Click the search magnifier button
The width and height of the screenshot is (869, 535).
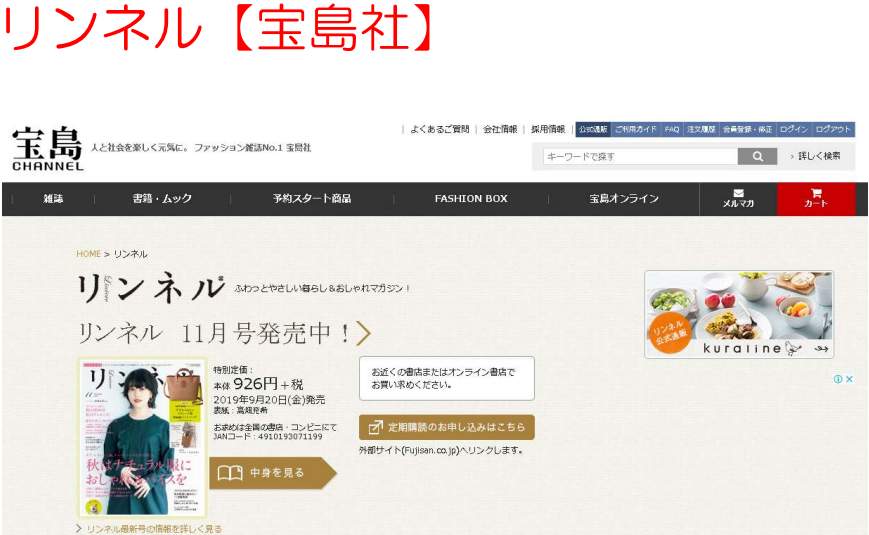click(x=757, y=156)
